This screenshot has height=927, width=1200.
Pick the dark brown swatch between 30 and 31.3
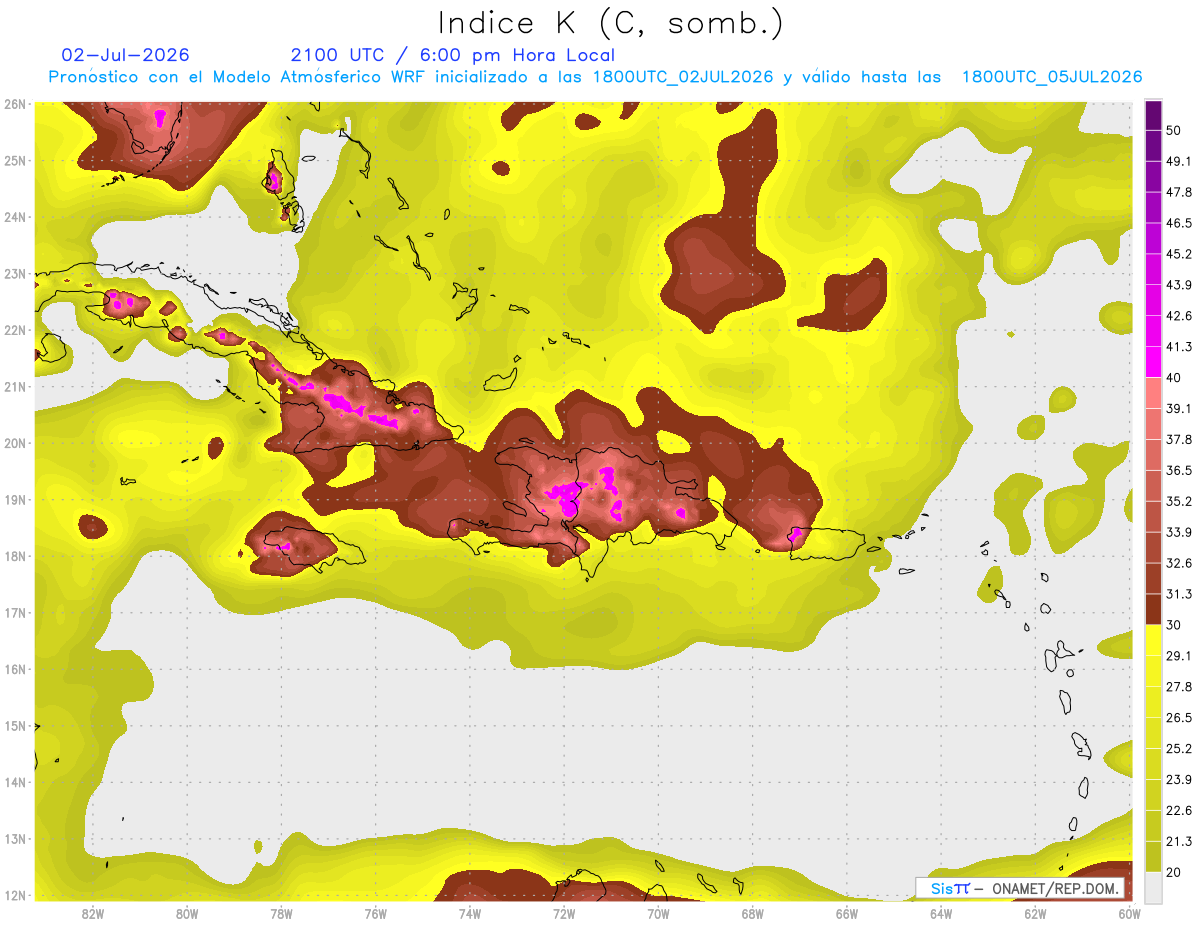(1153, 609)
